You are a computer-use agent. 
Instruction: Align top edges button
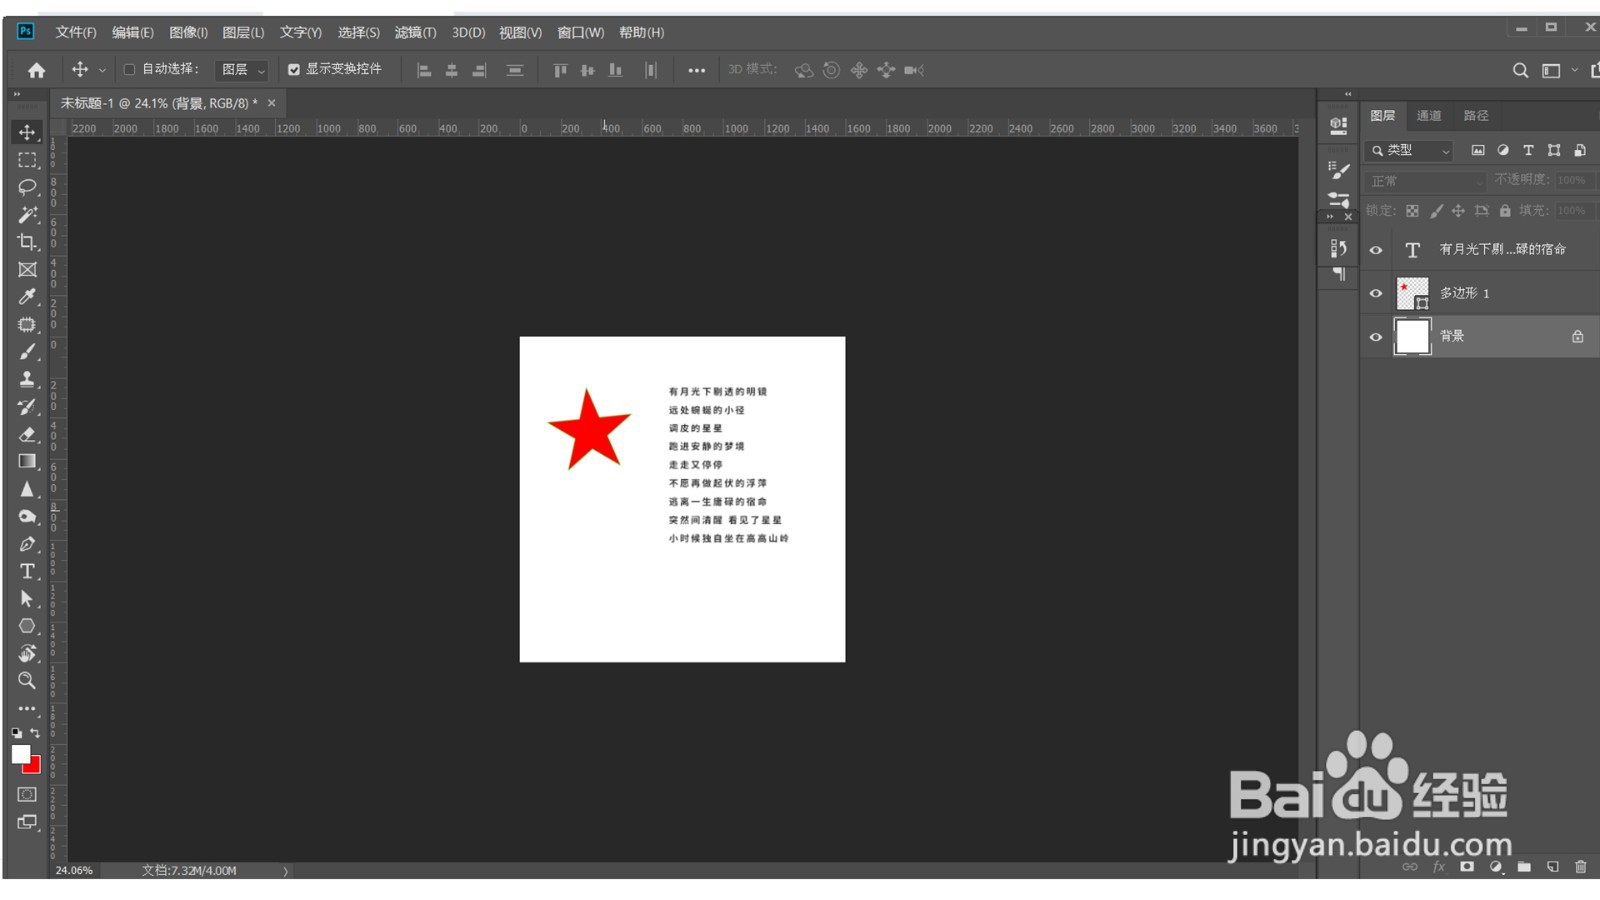560,70
